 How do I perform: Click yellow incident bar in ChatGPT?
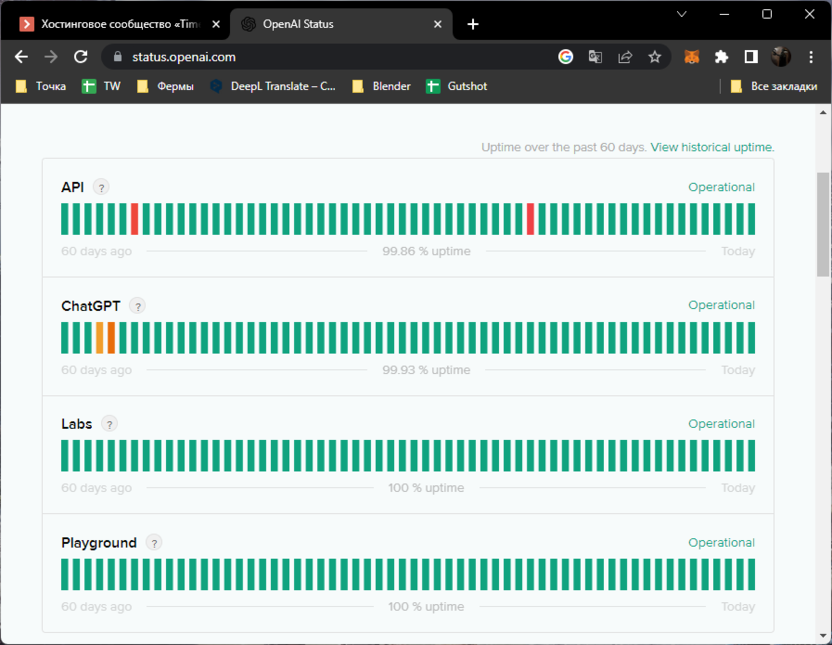tap(99, 337)
